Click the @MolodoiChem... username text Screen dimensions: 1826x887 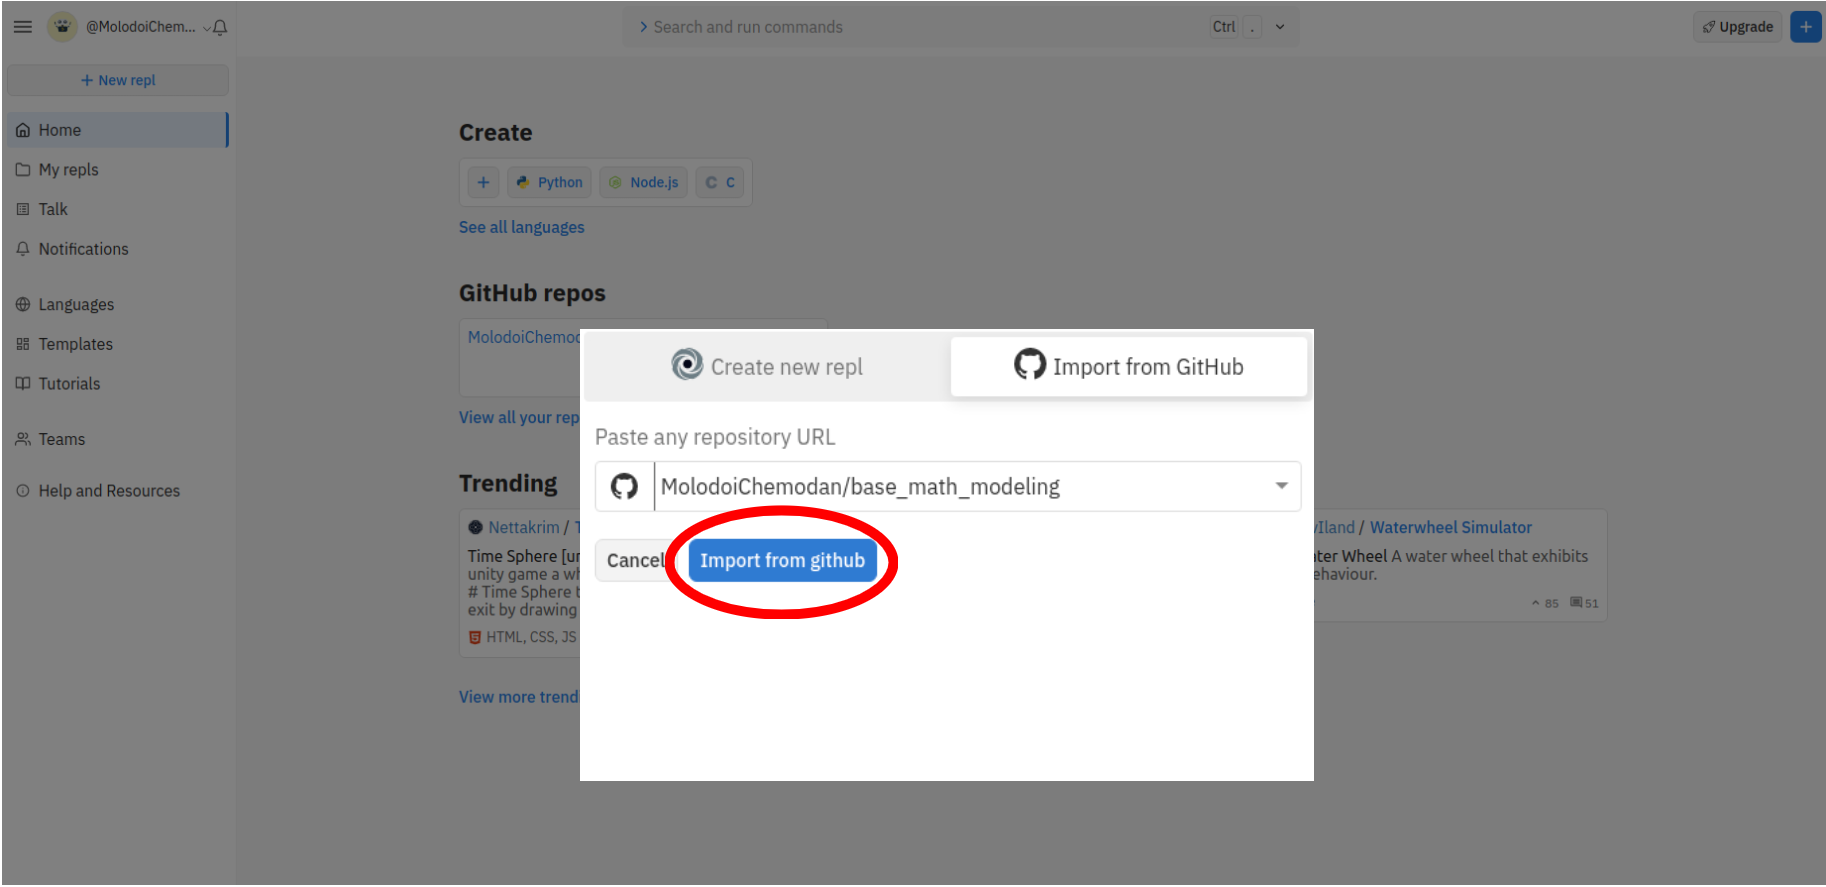point(141,27)
